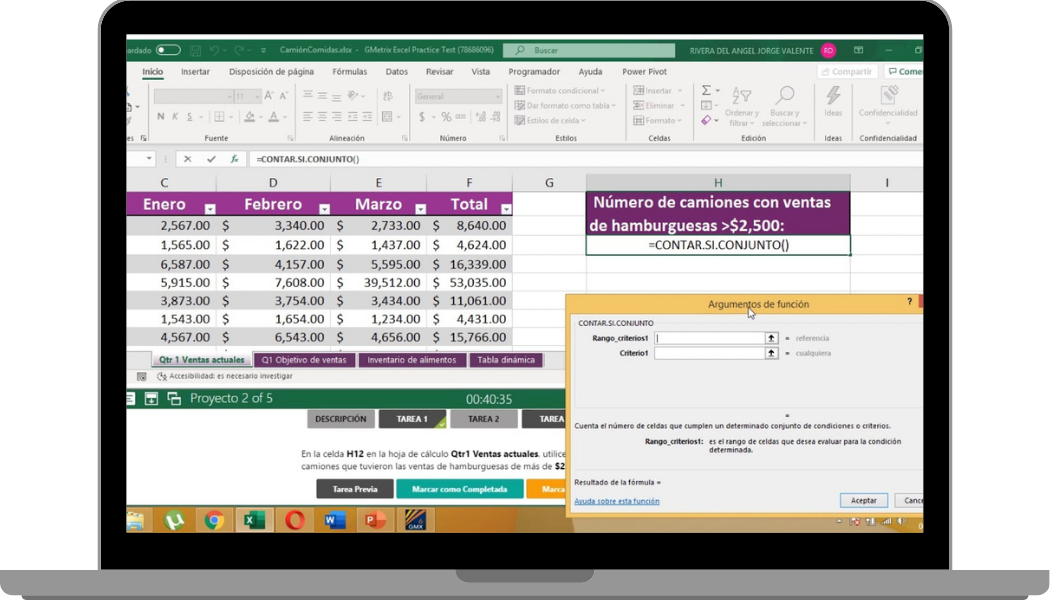Expand the Total column filter dropdown
The height and width of the screenshot is (600, 1050).
(x=506, y=209)
